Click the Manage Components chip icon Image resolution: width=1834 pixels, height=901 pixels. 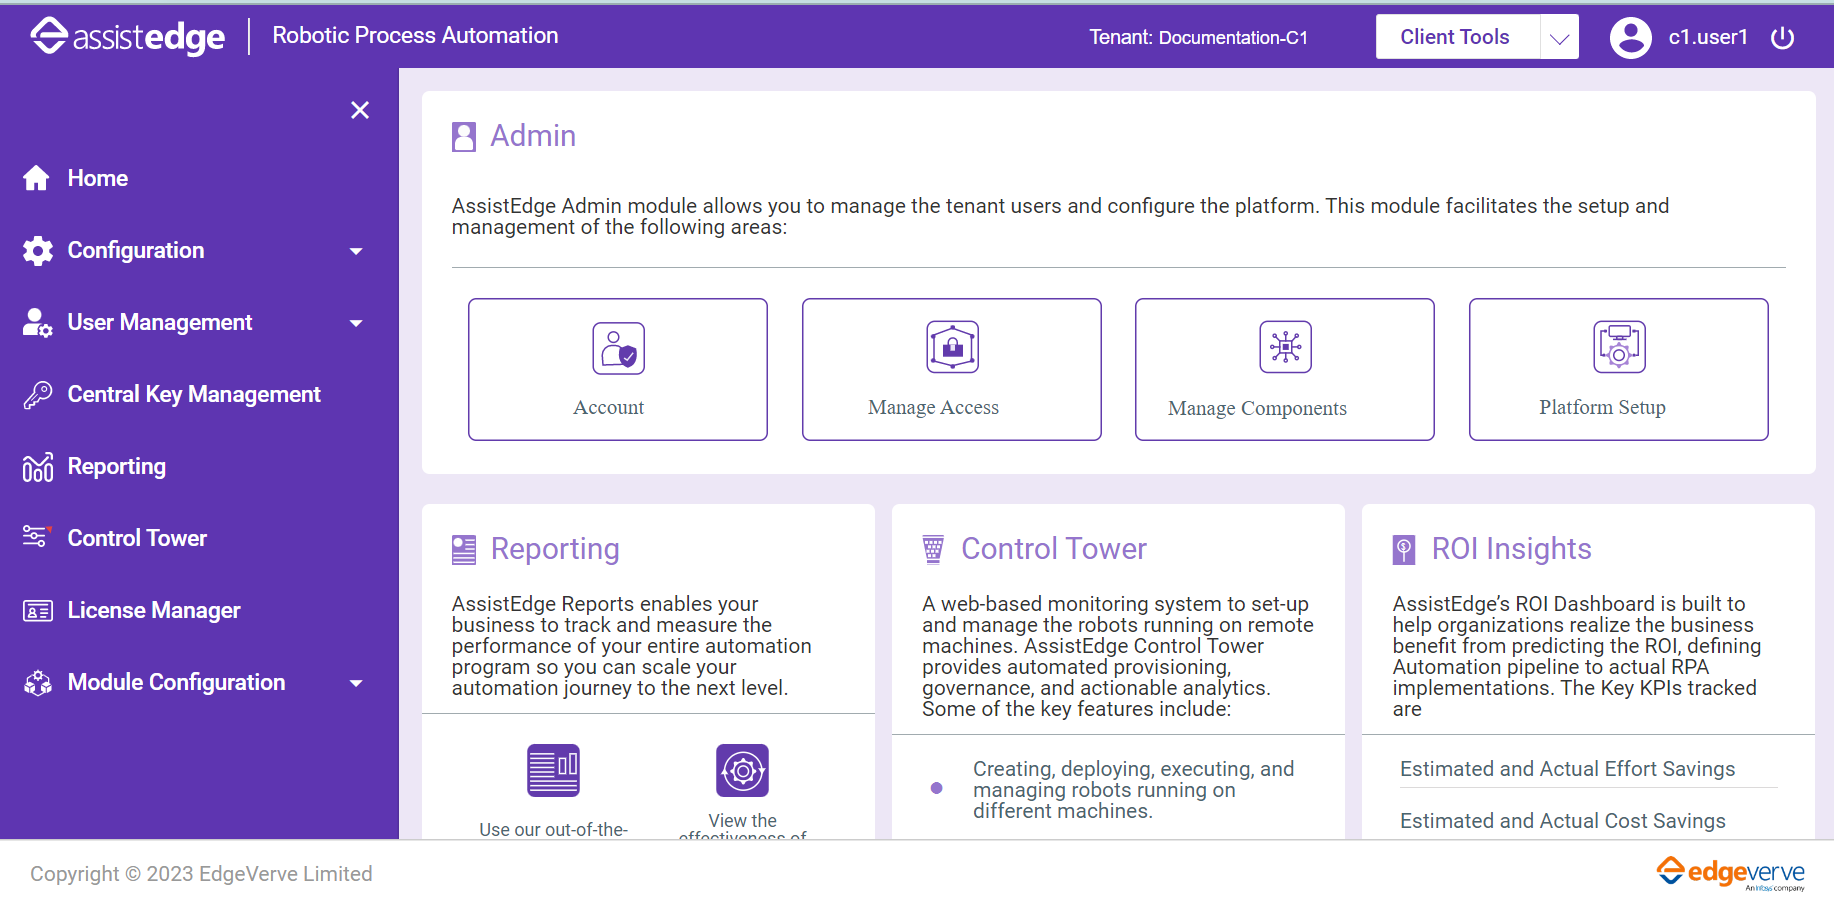coord(1285,347)
